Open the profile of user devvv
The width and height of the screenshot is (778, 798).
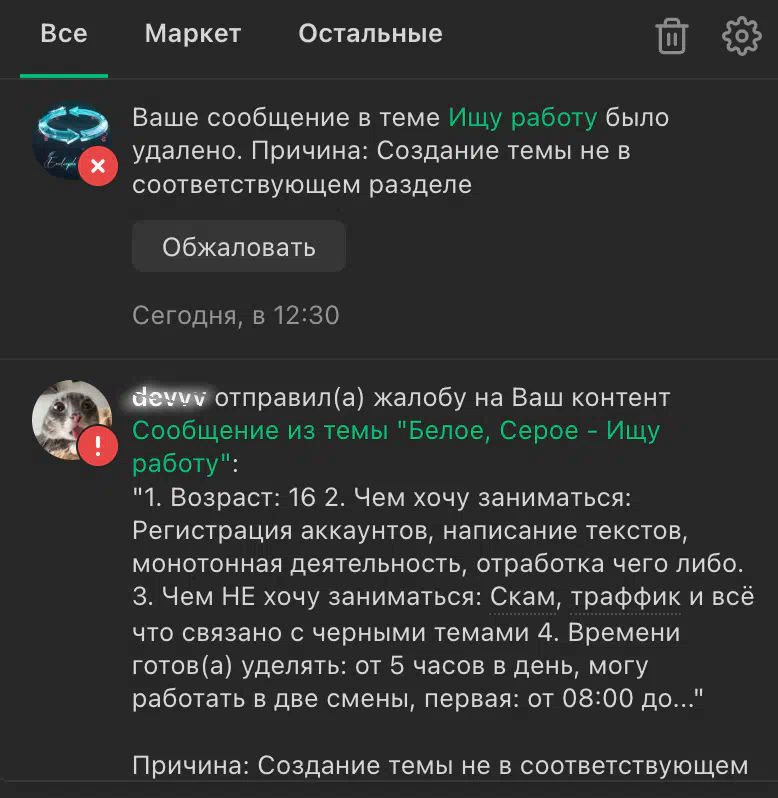(x=169, y=397)
